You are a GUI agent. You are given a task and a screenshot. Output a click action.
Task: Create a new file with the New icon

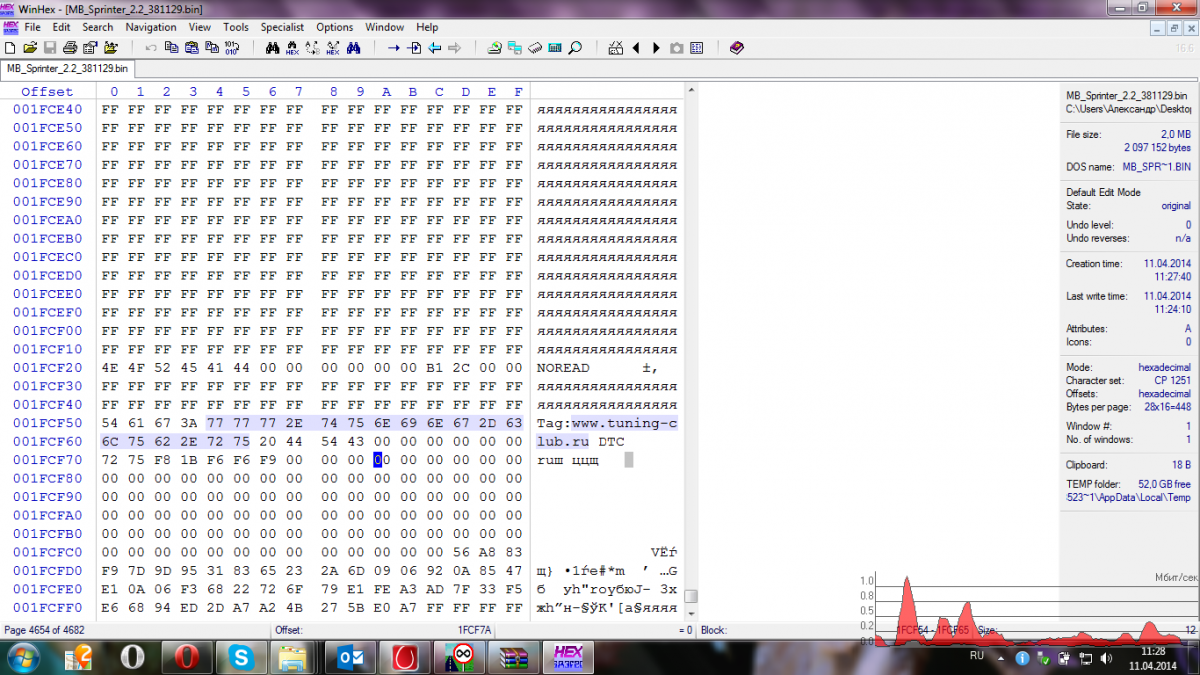coord(10,47)
